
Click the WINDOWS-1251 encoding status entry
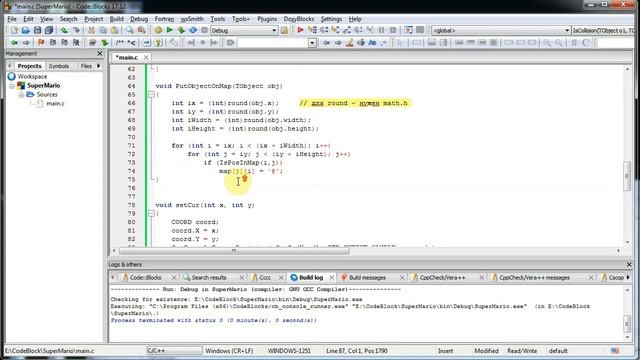point(289,351)
